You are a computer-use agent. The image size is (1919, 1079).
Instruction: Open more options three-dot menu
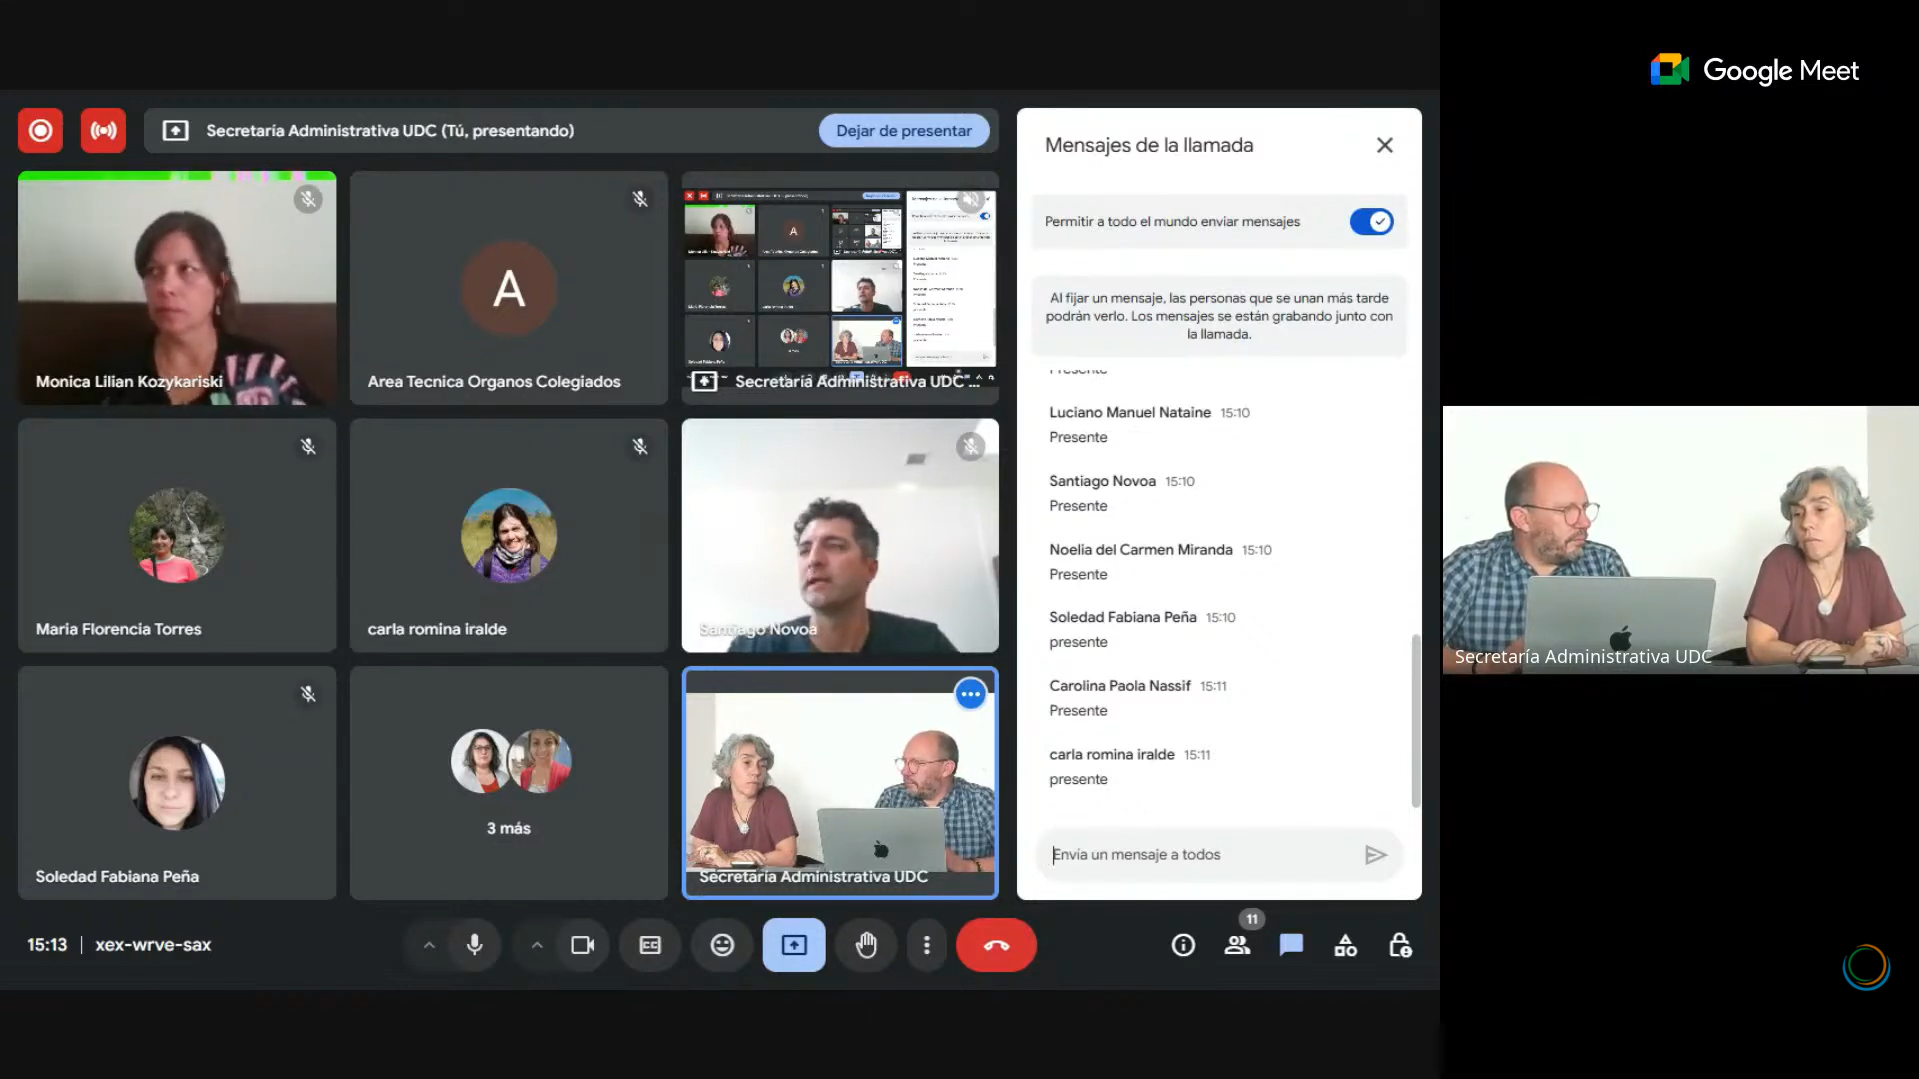[x=927, y=945]
